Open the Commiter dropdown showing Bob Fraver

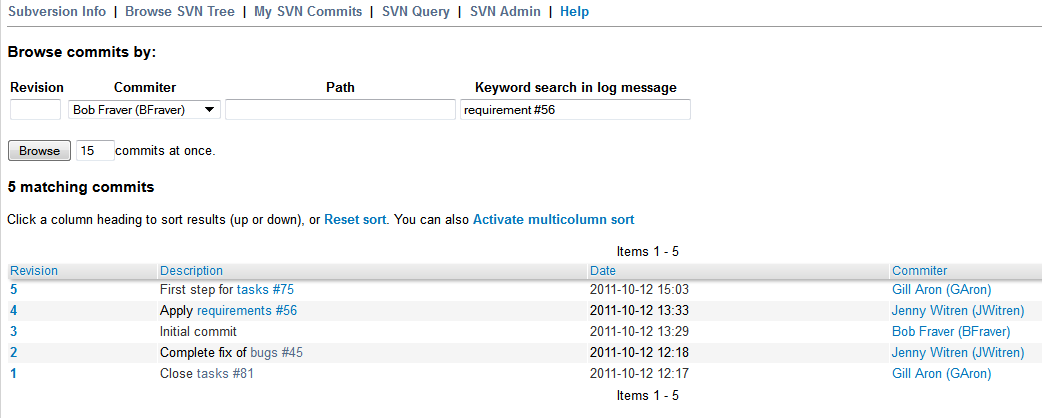point(145,110)
